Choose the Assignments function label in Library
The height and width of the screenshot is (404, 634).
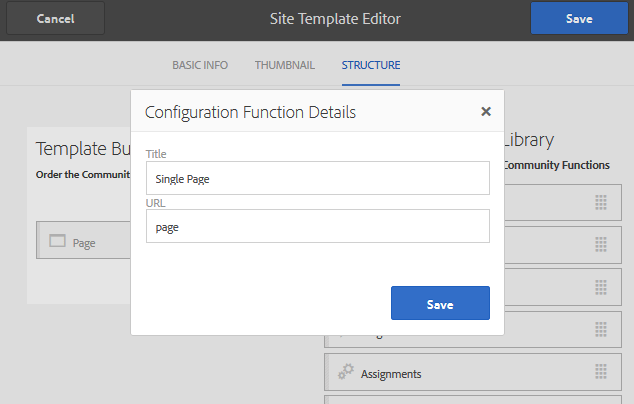[x=391, y=374]
